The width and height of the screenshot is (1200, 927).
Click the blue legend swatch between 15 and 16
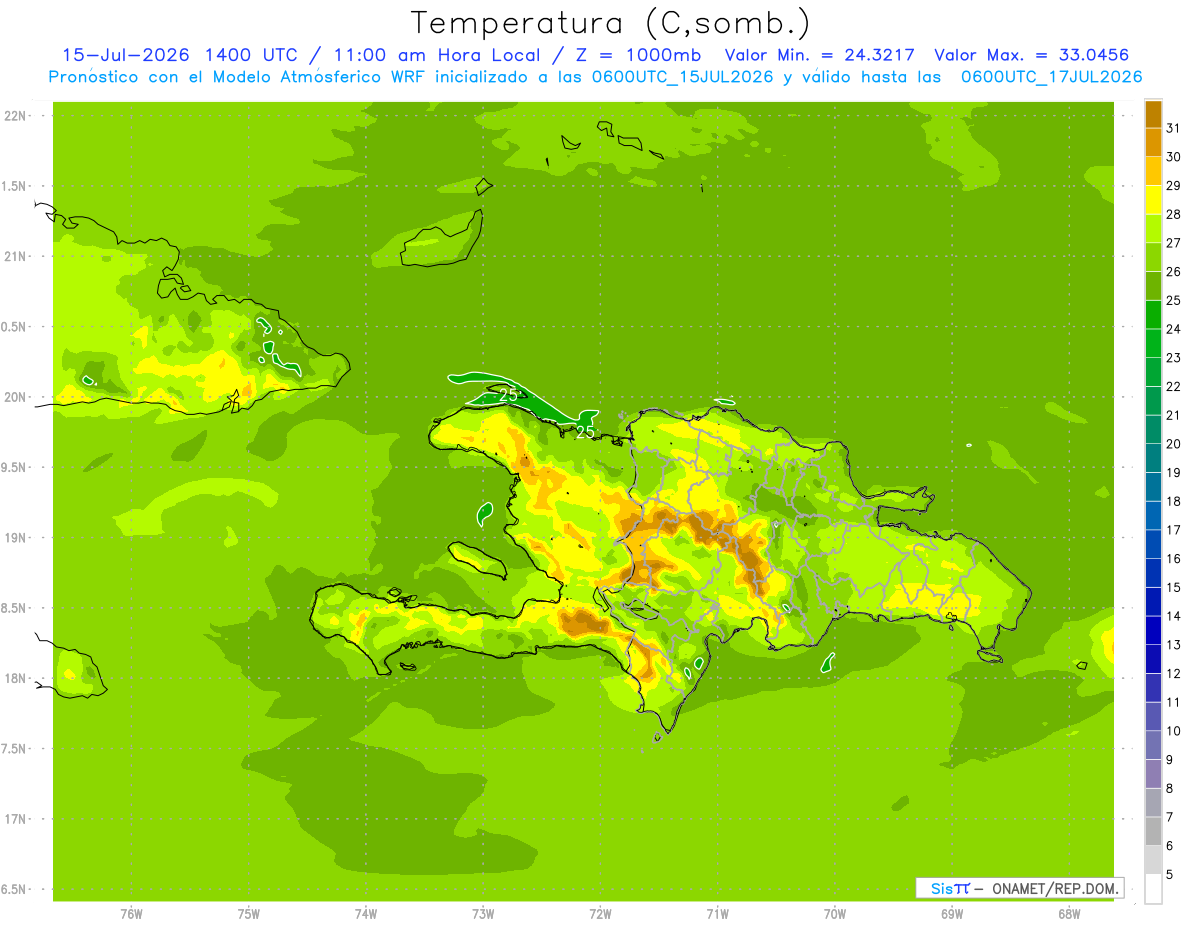click(1153, 573)
